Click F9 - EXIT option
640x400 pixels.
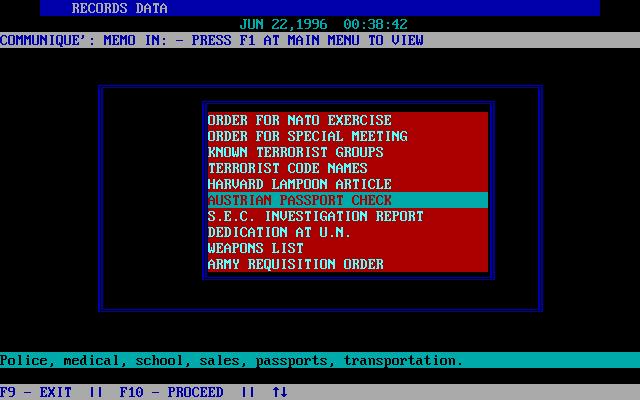click(36, 392)
